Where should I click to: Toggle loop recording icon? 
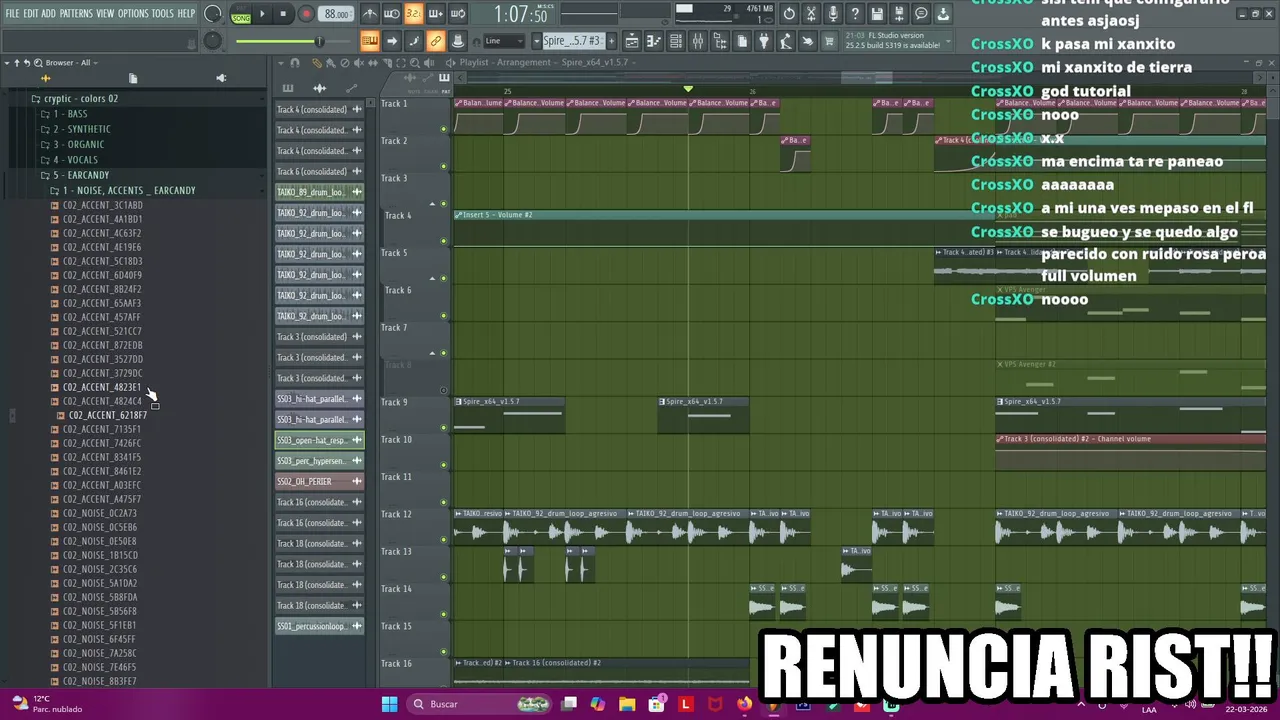[458, 14]
